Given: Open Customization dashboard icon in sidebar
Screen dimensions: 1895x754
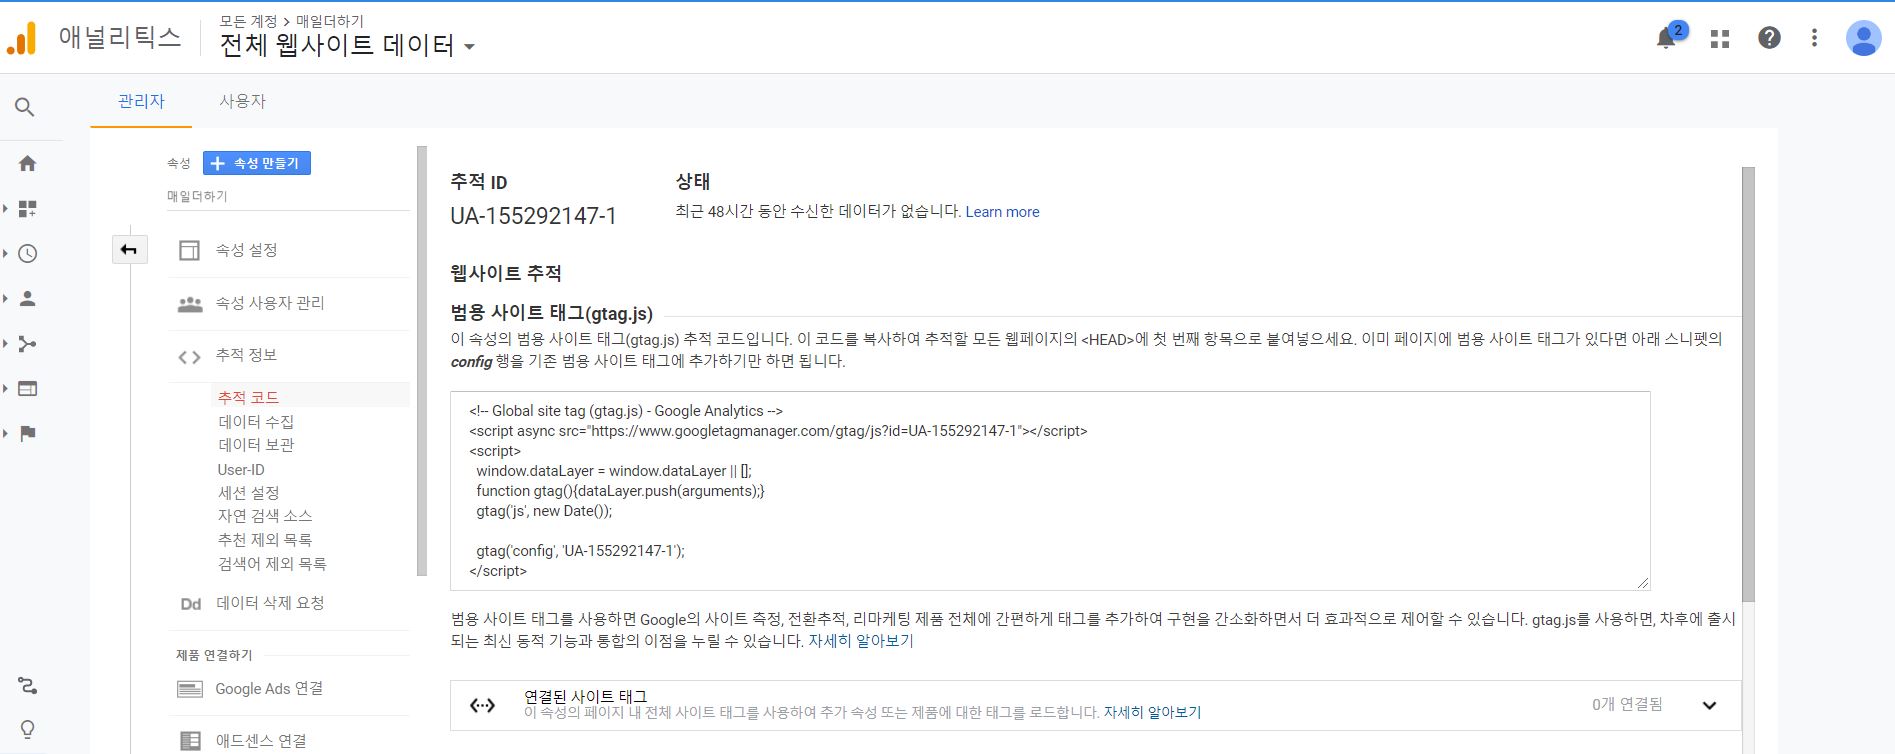Looking at the screenshot, I should 28,208.
